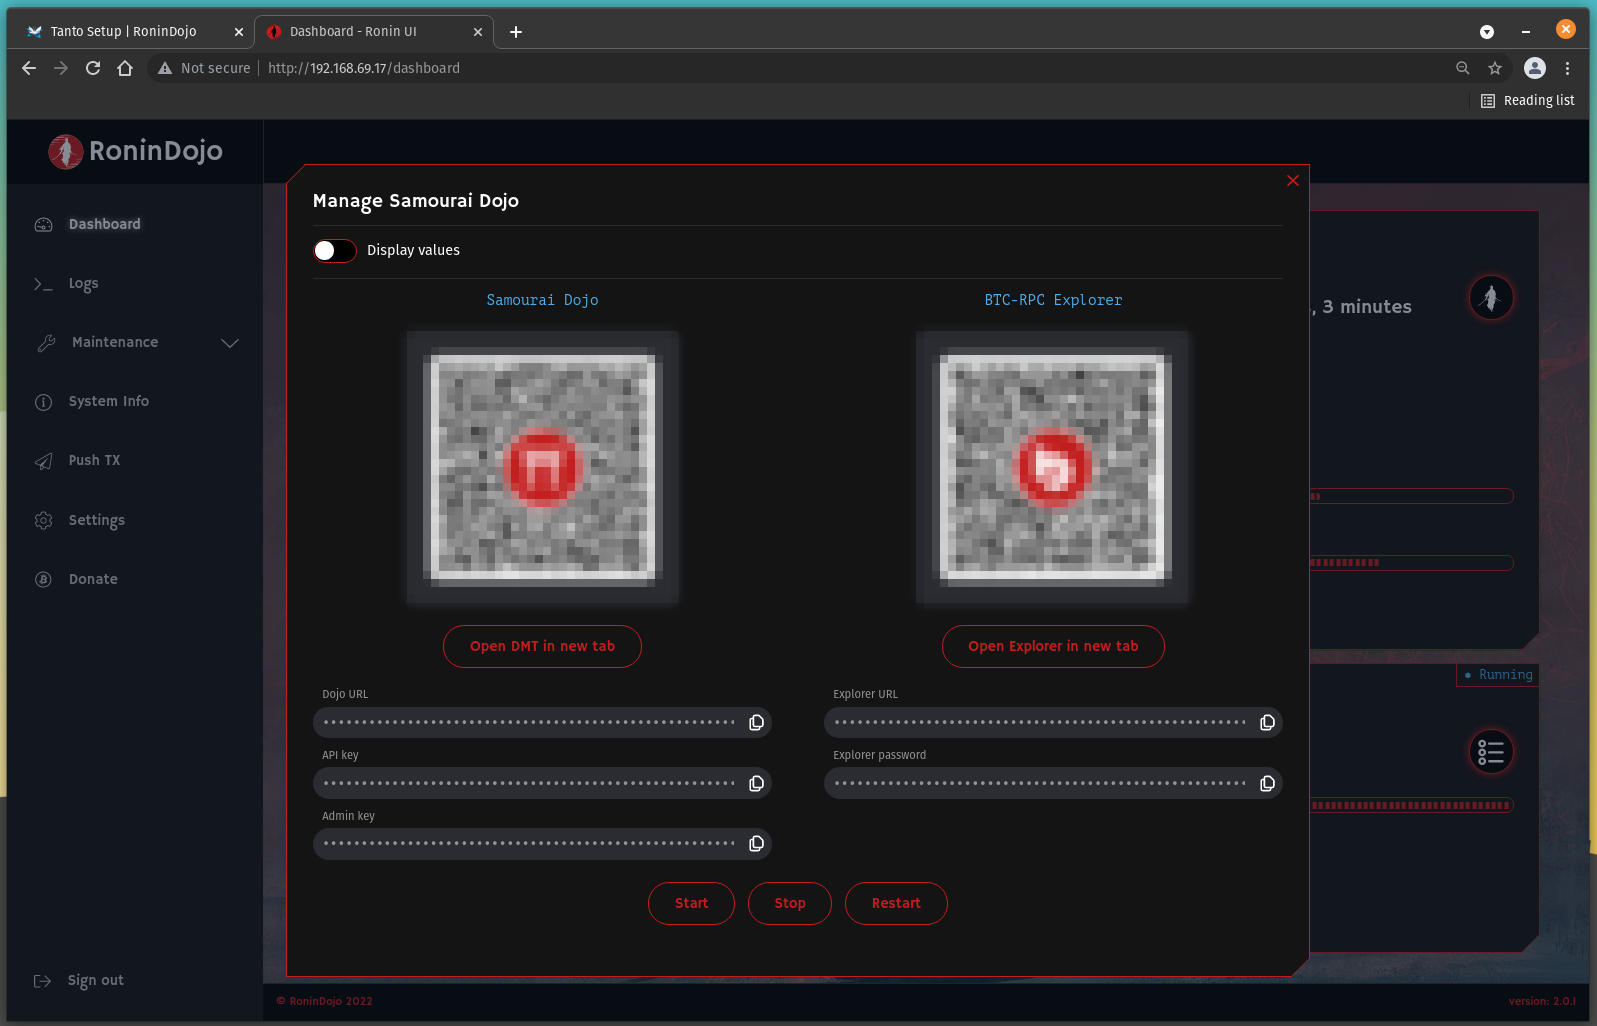
Task: Copy the Admin key value
Action: tap(756, 843)
